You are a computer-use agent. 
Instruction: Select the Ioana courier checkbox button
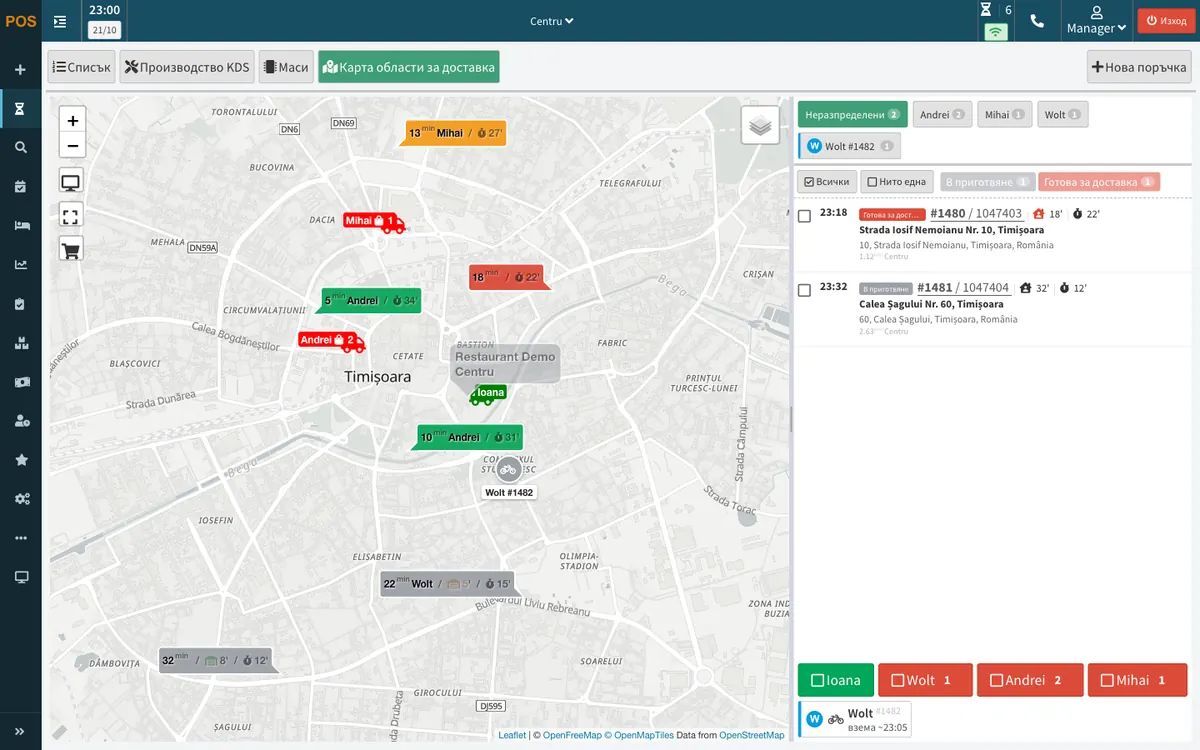pos(836,680)
